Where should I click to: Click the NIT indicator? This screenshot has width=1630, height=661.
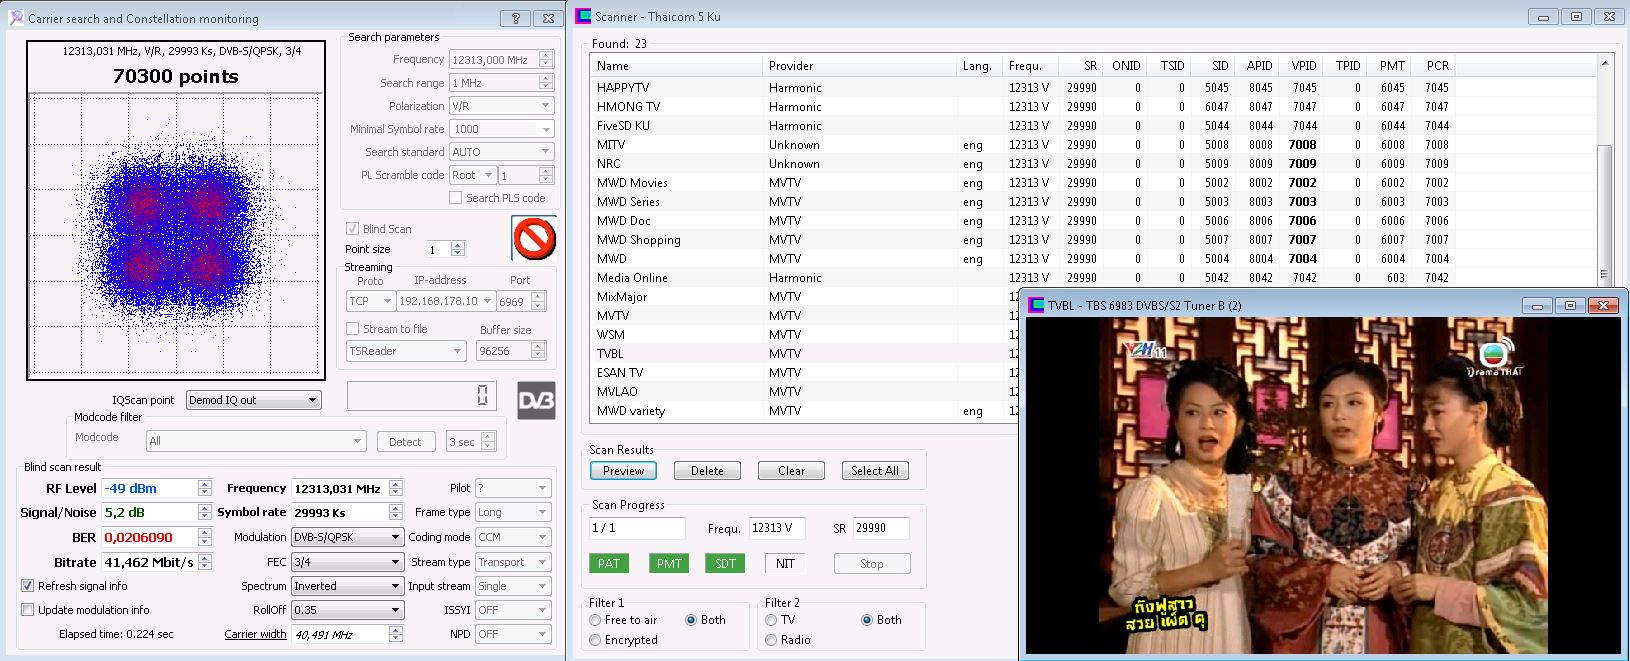click(x=785, y=564)
